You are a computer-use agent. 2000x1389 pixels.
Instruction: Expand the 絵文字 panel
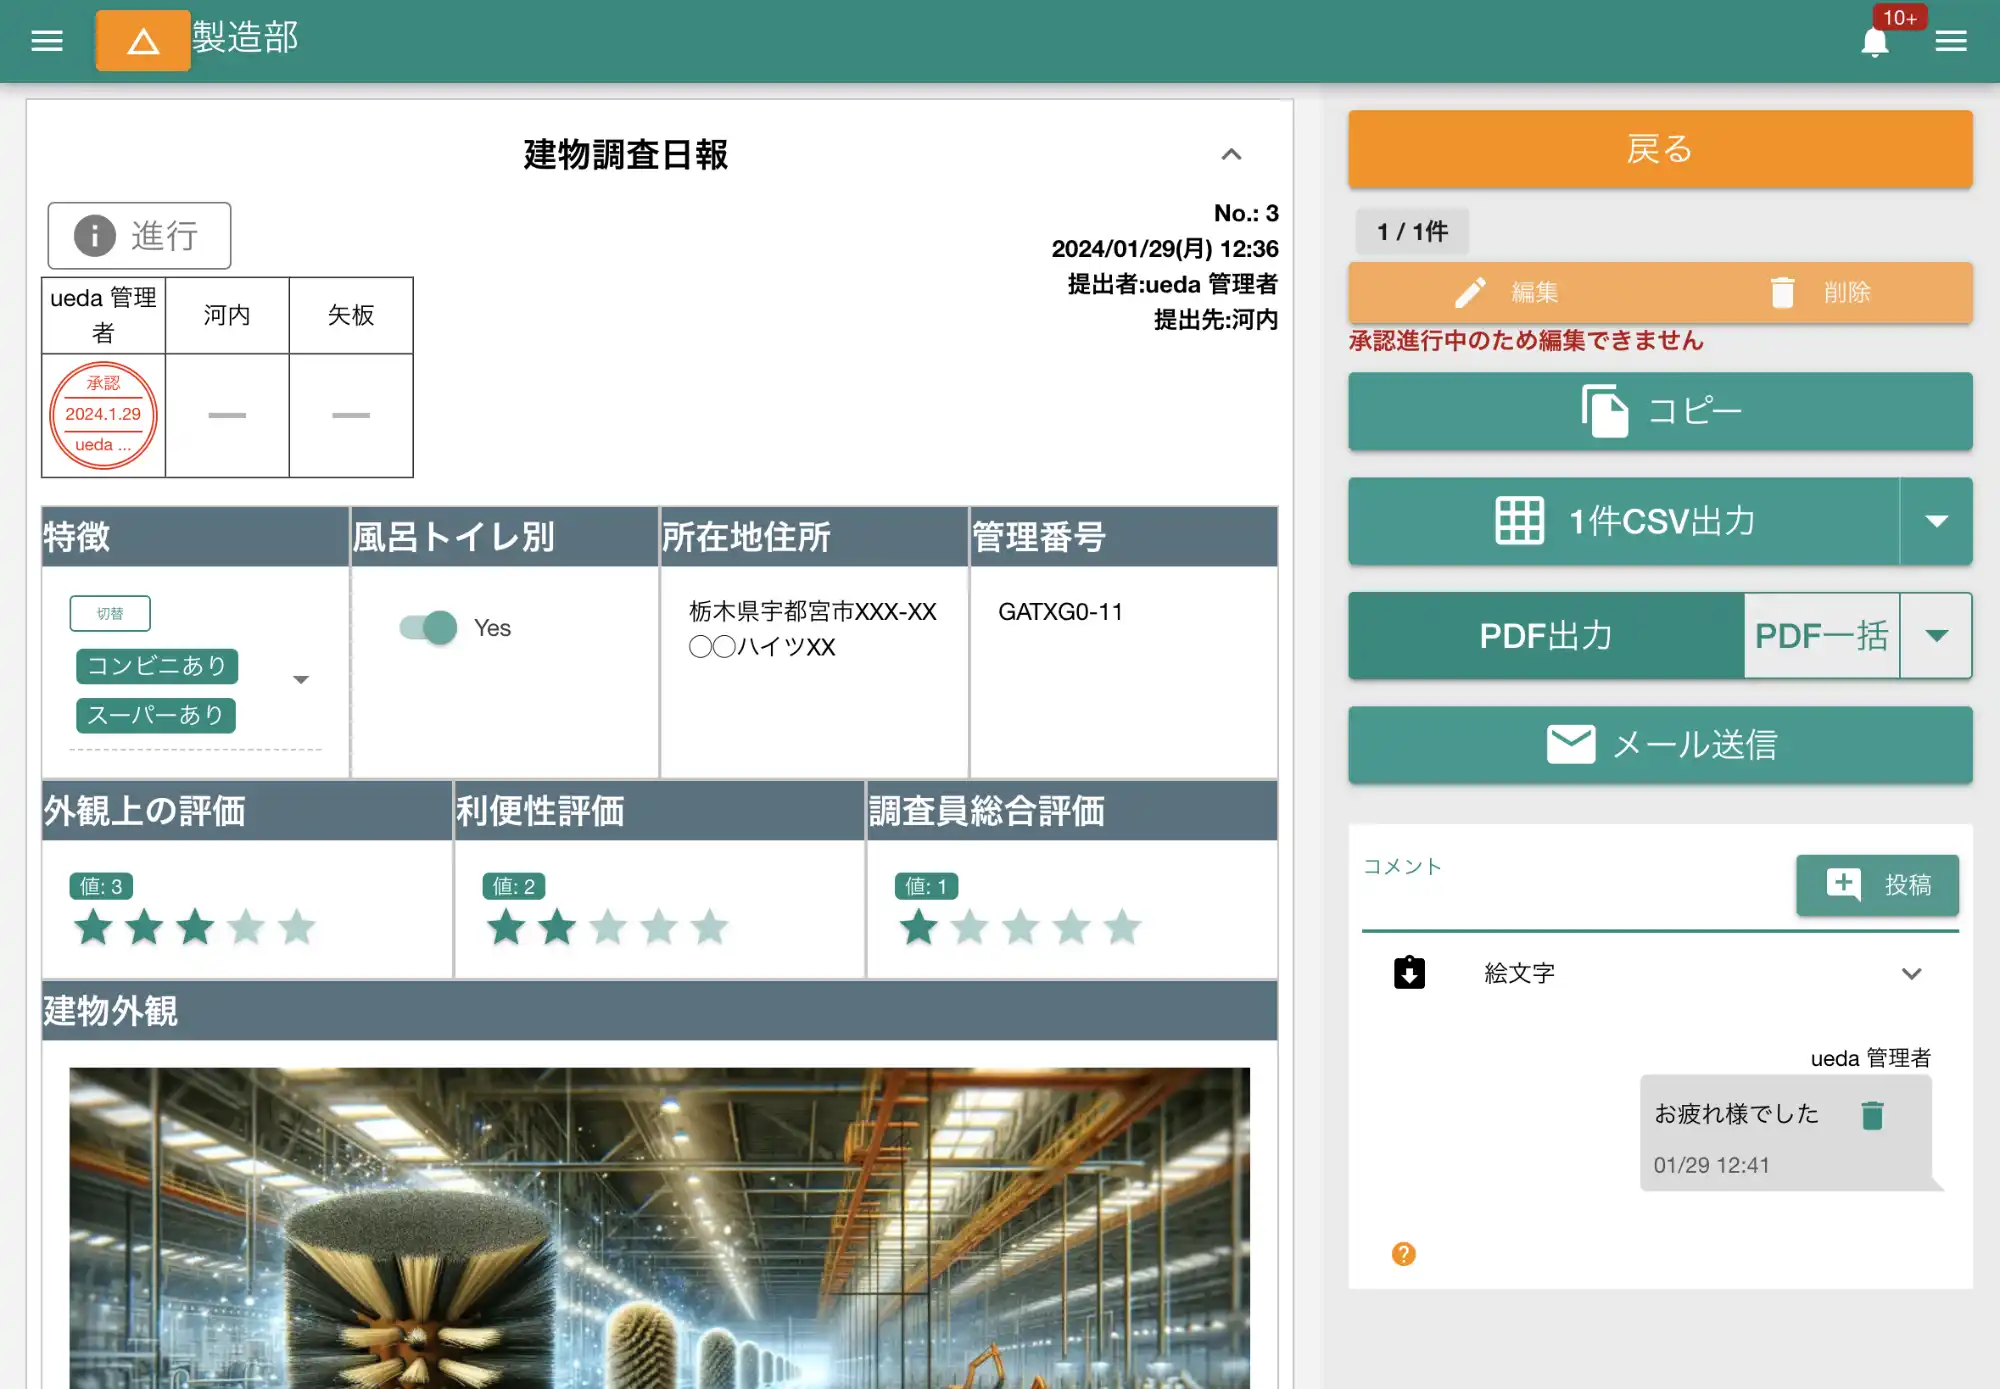click(1911, 974)
